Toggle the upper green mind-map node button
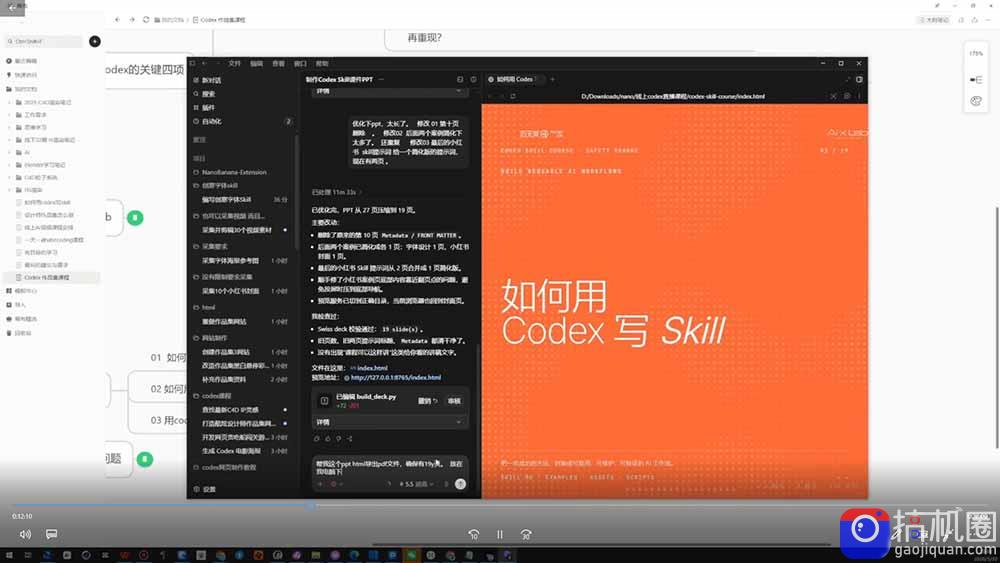 pyautogui.click(x=135, y=218)
